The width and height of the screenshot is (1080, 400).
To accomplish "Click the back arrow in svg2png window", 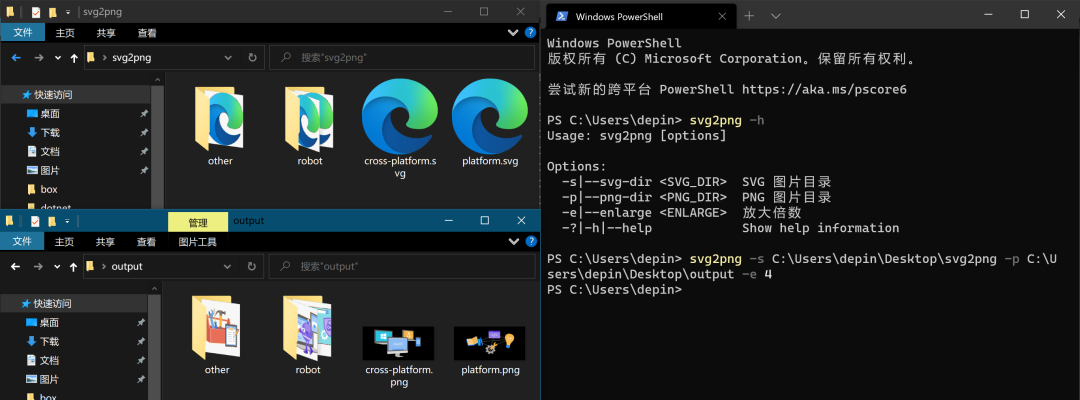I will coord(17,58).
